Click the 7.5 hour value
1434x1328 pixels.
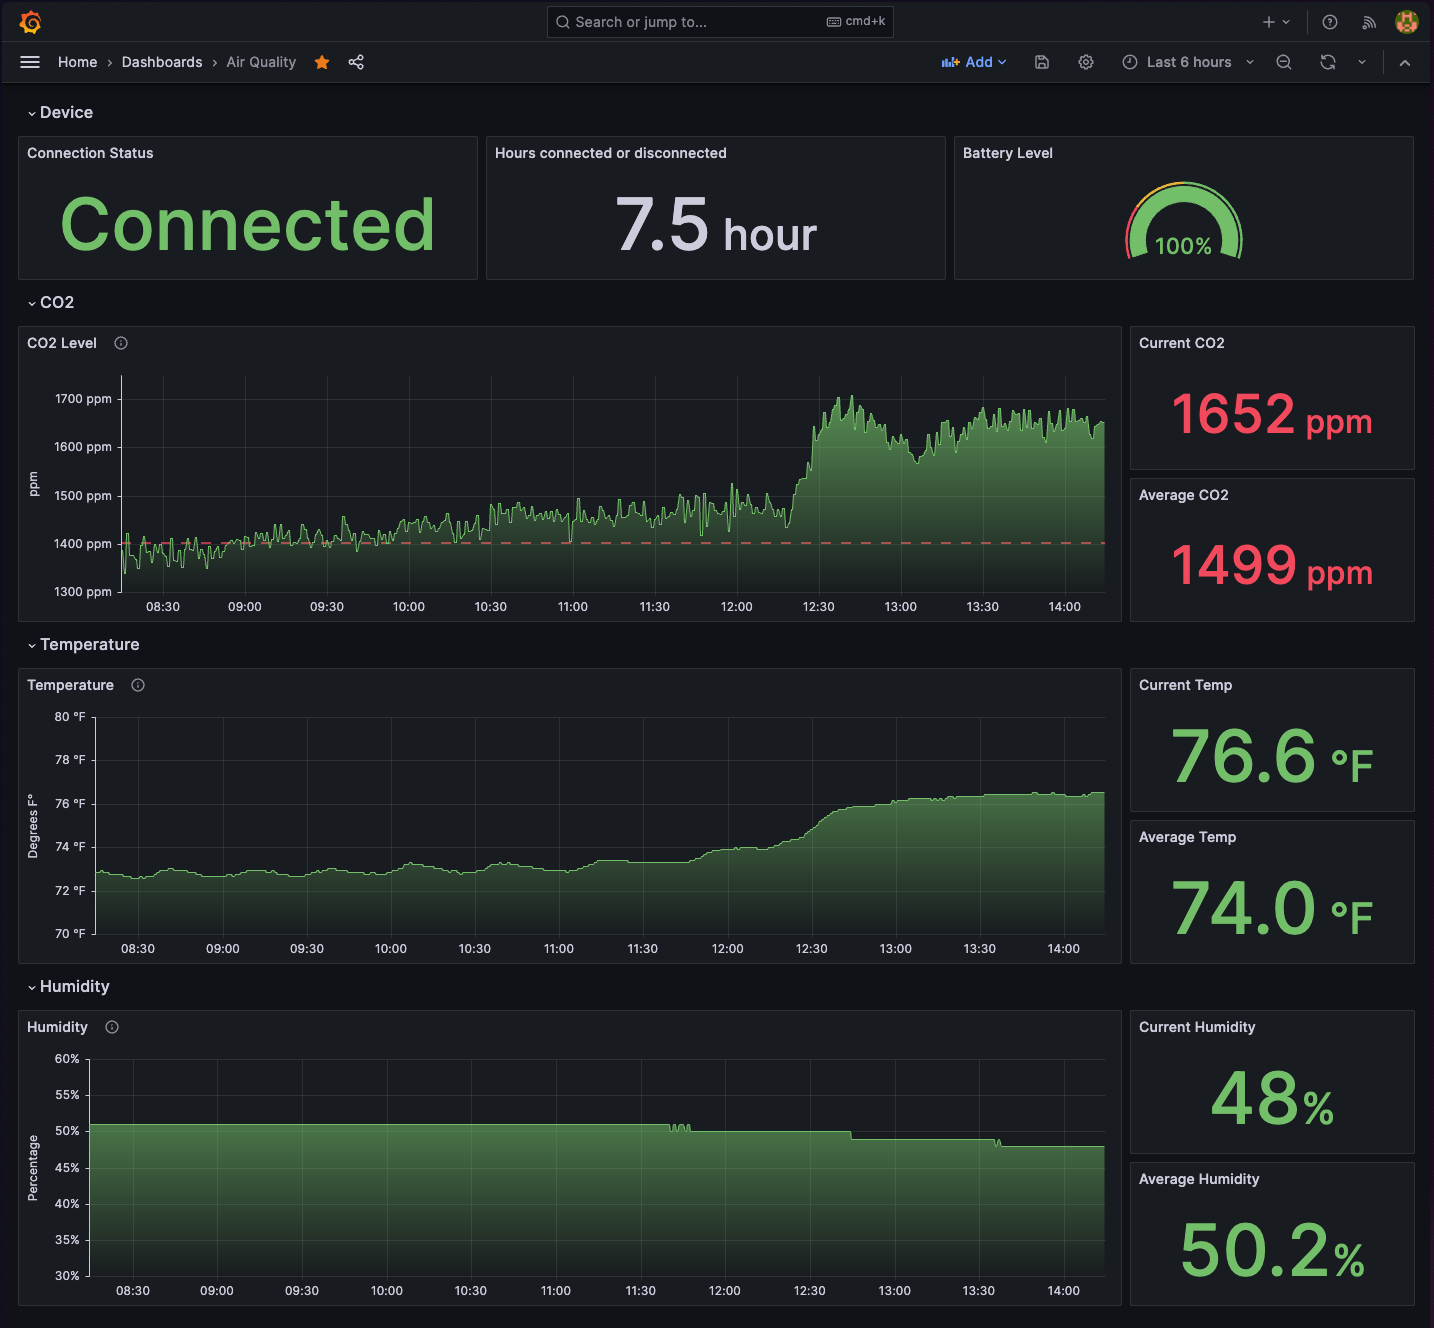click(716, 225)
